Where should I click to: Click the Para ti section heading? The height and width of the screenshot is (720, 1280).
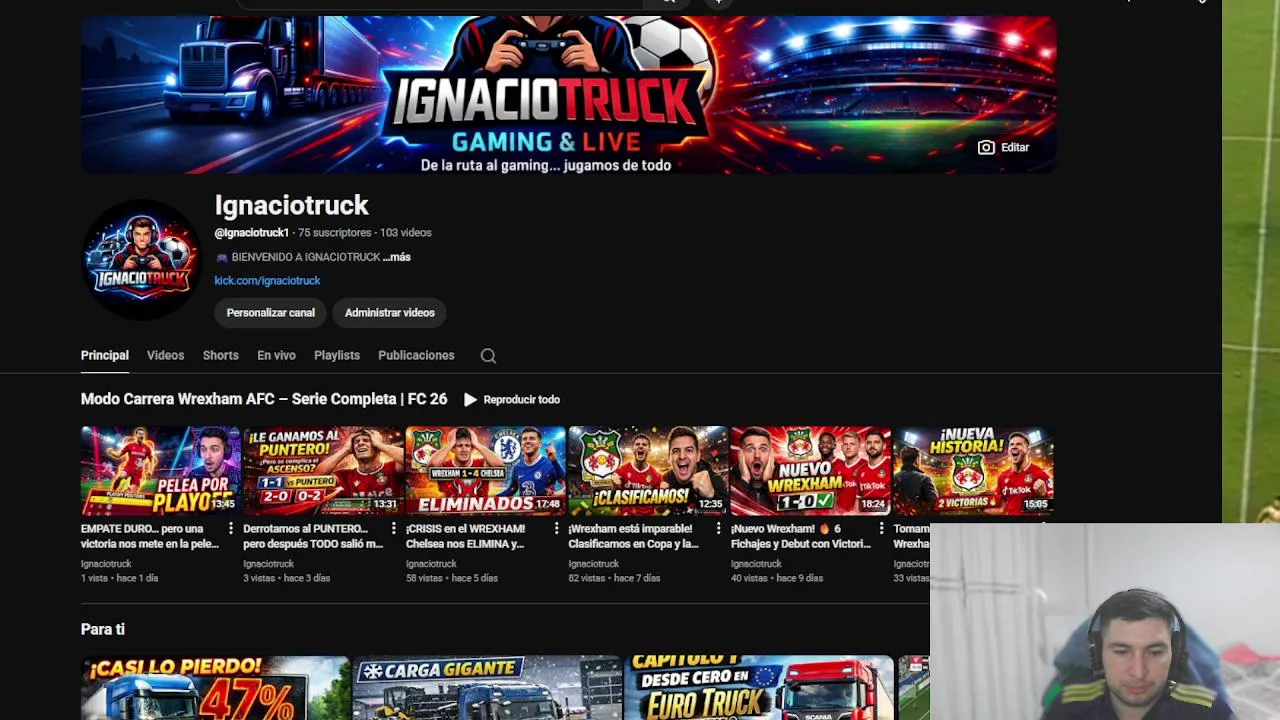pos(103,629)
